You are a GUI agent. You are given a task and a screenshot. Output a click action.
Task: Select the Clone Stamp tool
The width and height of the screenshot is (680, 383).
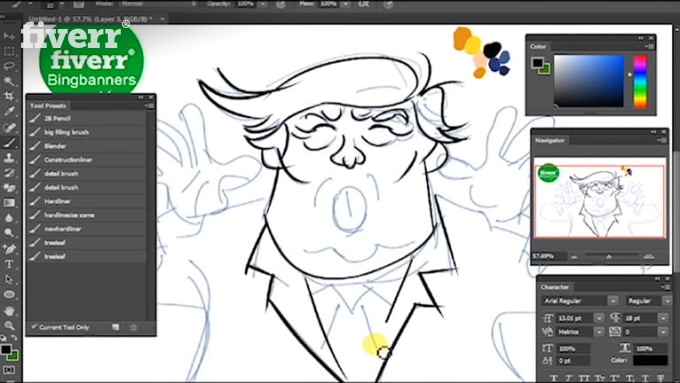point(9,158)
